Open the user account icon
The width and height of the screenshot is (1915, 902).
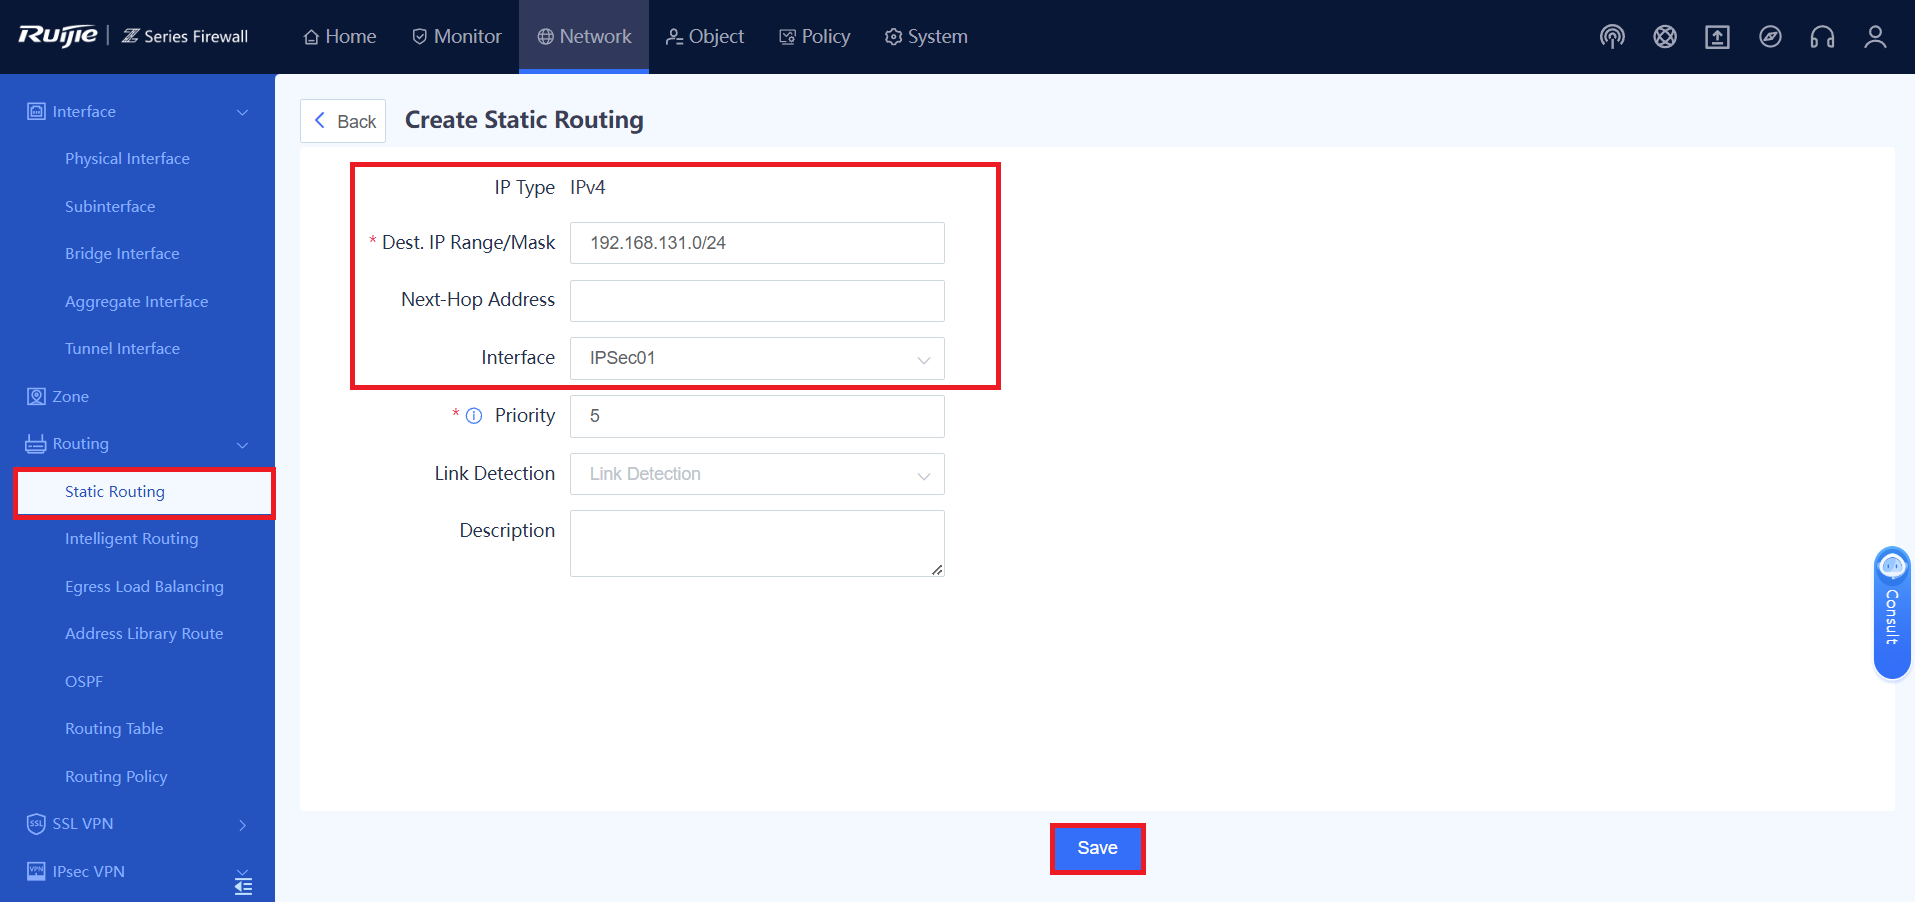coord(1875,37)
